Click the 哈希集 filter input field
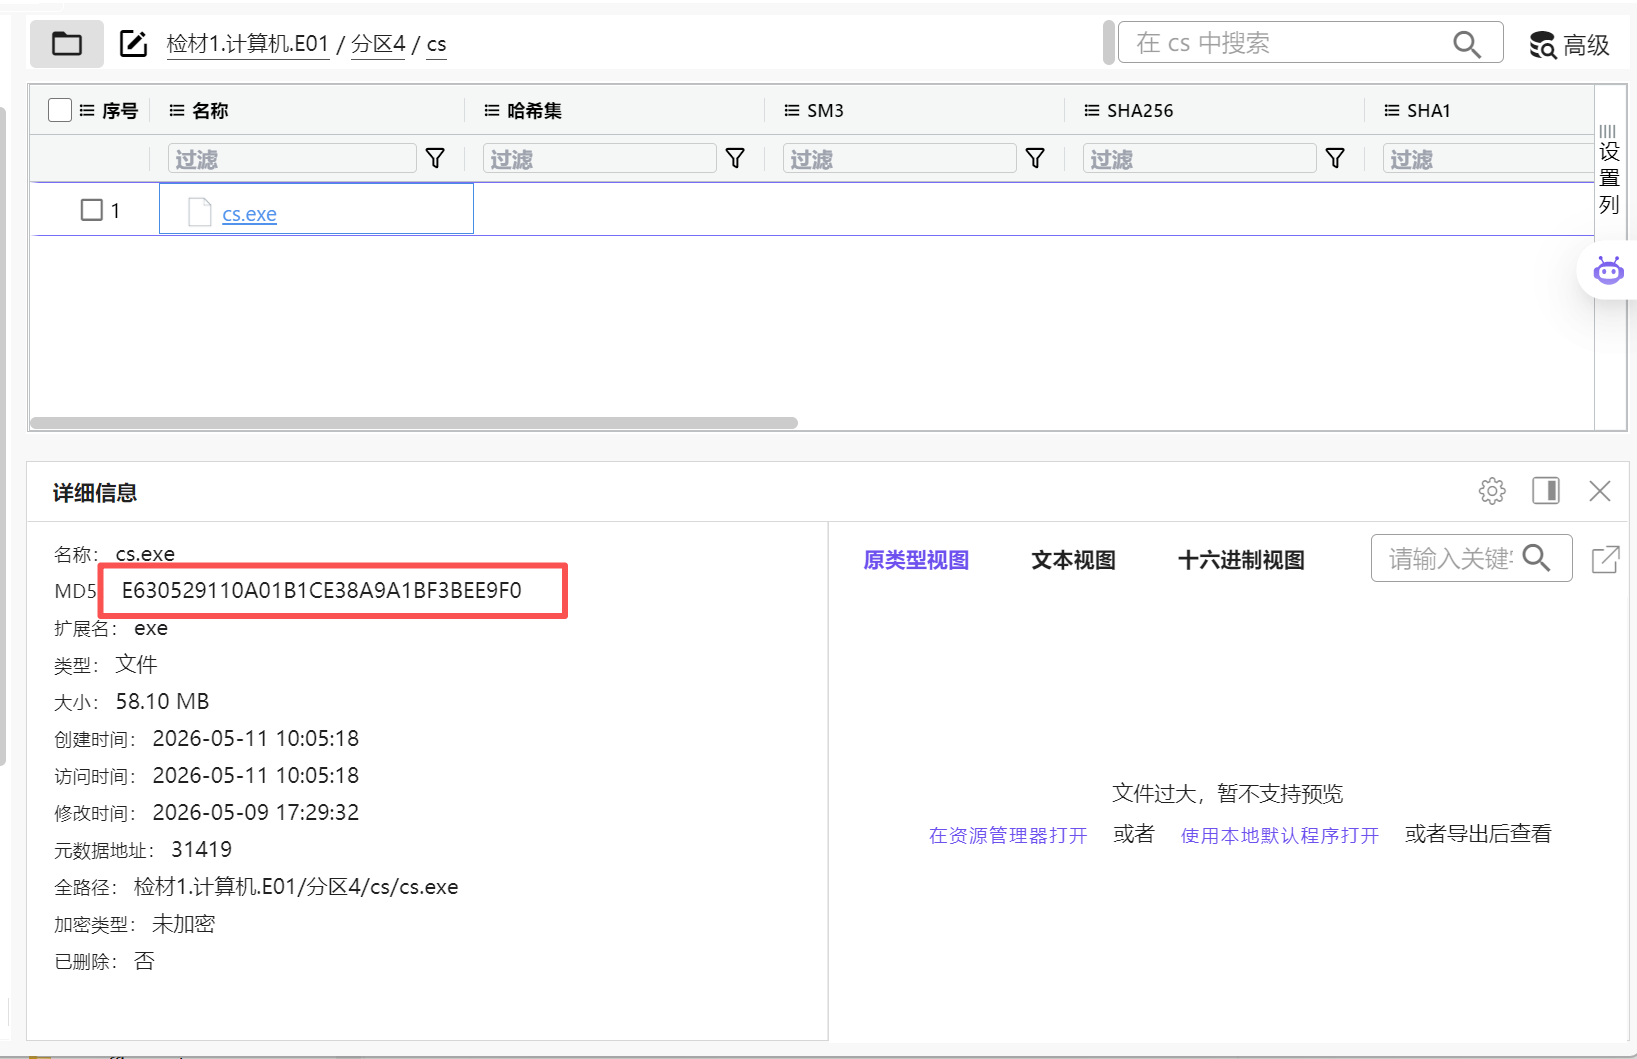Image resolution: width=1637 pixels, height=1059 pixels. [600, 158]
